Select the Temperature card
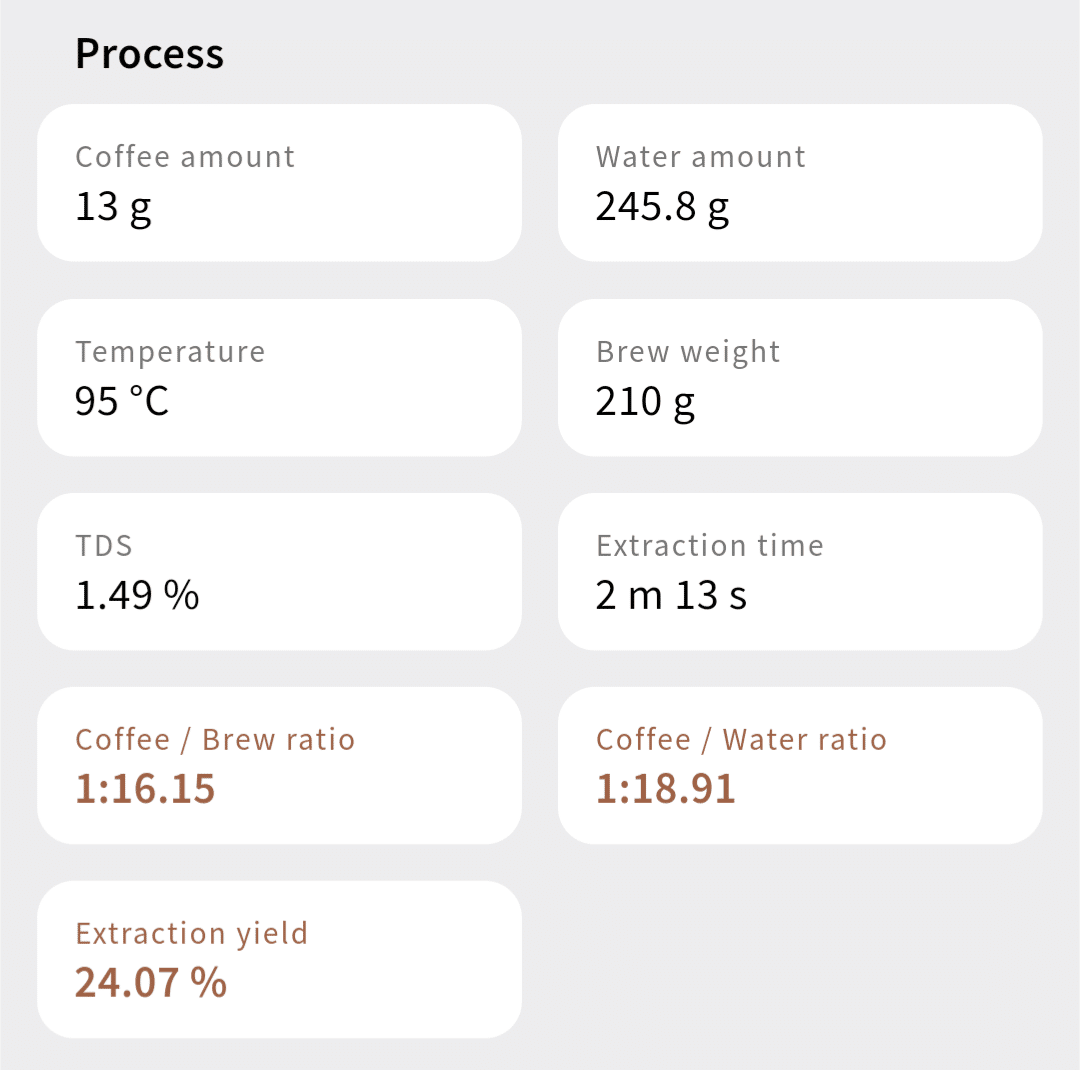The width and height of the screenshot is (1080, 1070). click(279, 378)
